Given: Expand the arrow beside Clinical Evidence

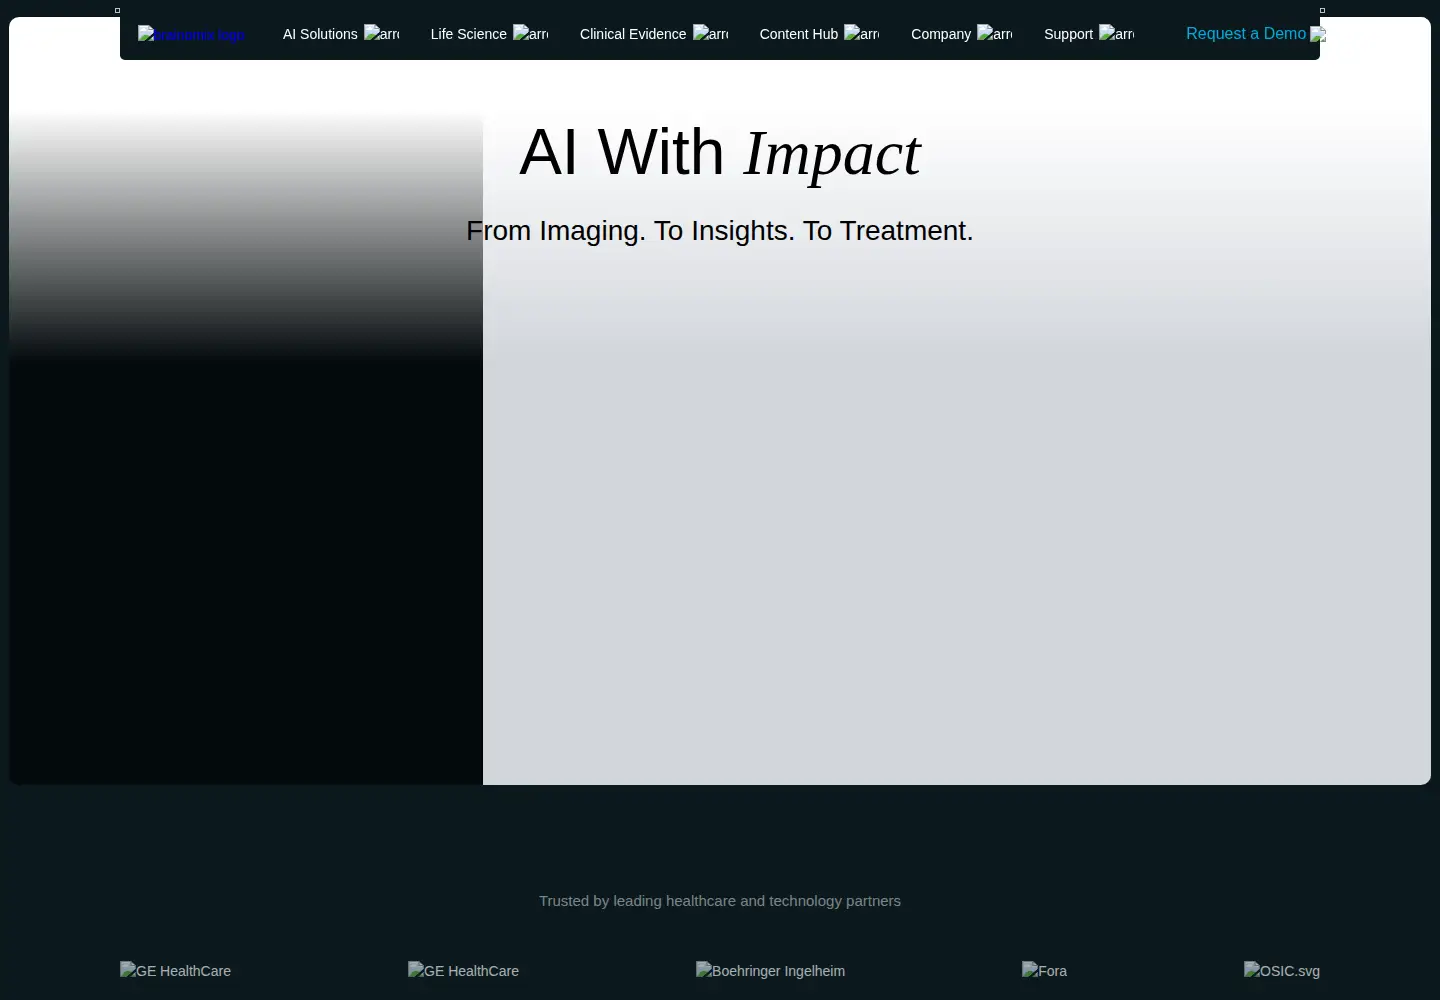Looking at the screenshot, I should pos(710,34).
